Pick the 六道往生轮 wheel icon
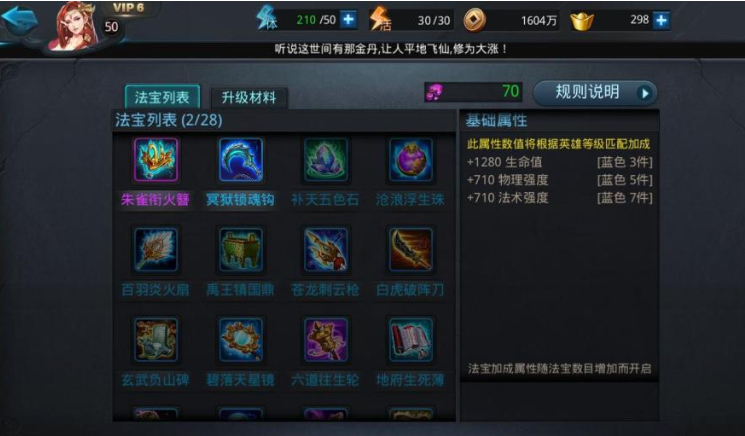The image size is (745, 436). point(325,340)
